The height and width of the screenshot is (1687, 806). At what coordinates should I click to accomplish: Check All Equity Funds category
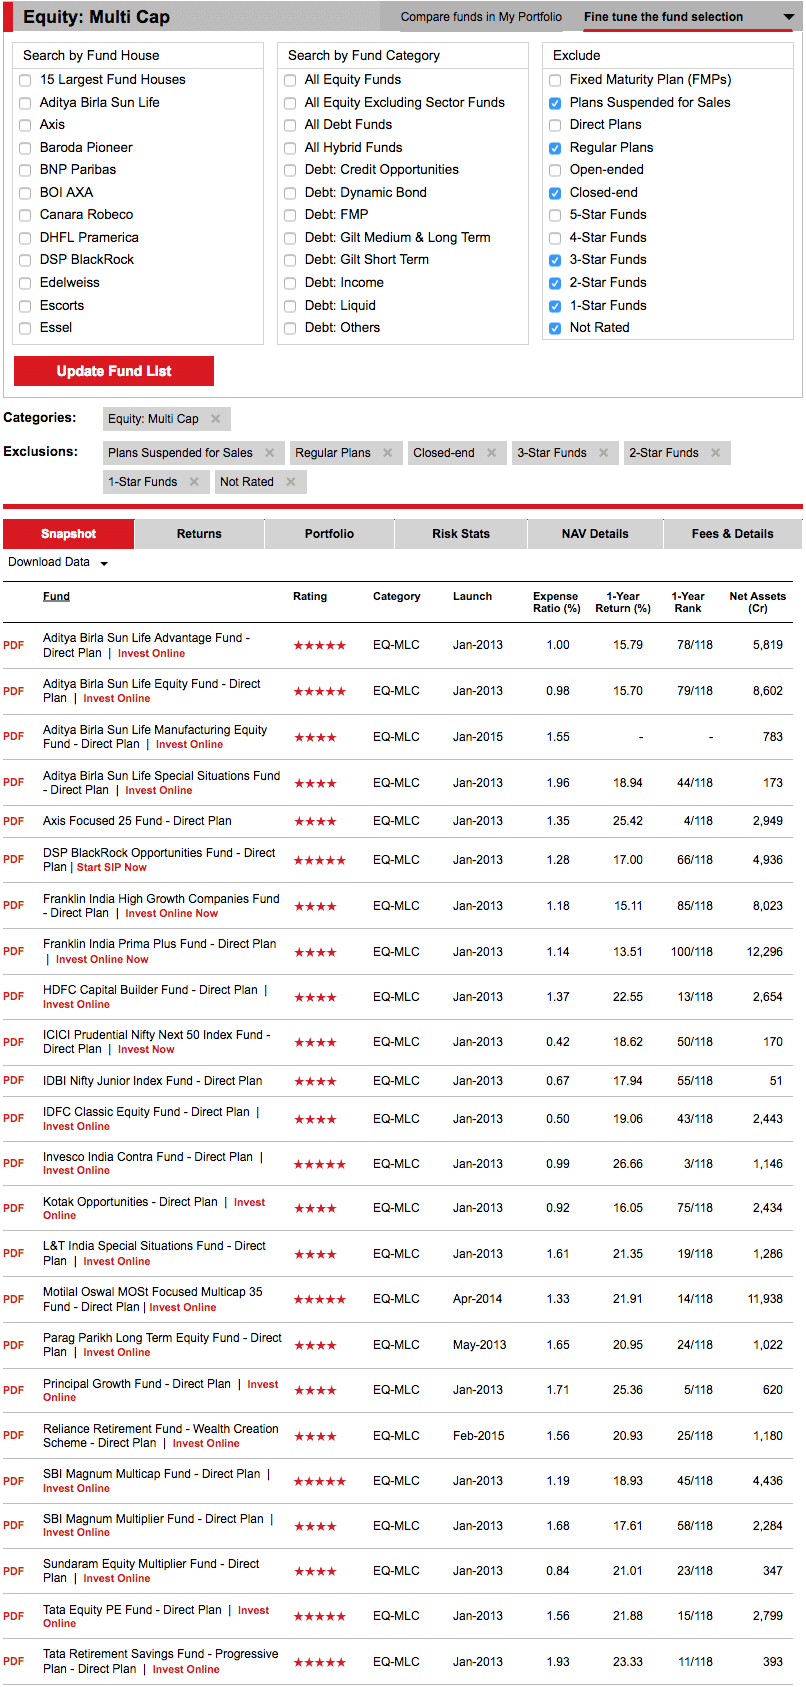290,80
